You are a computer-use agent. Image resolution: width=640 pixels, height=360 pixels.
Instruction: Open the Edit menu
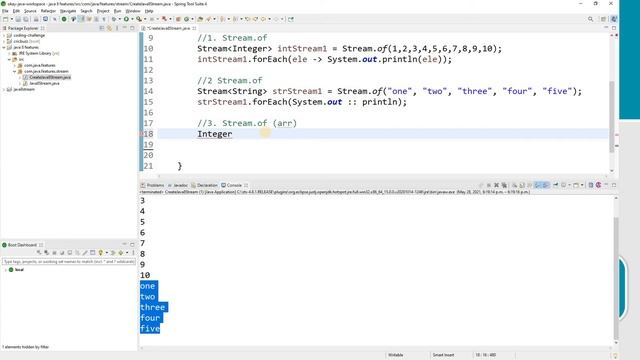[x=16, y=11]
